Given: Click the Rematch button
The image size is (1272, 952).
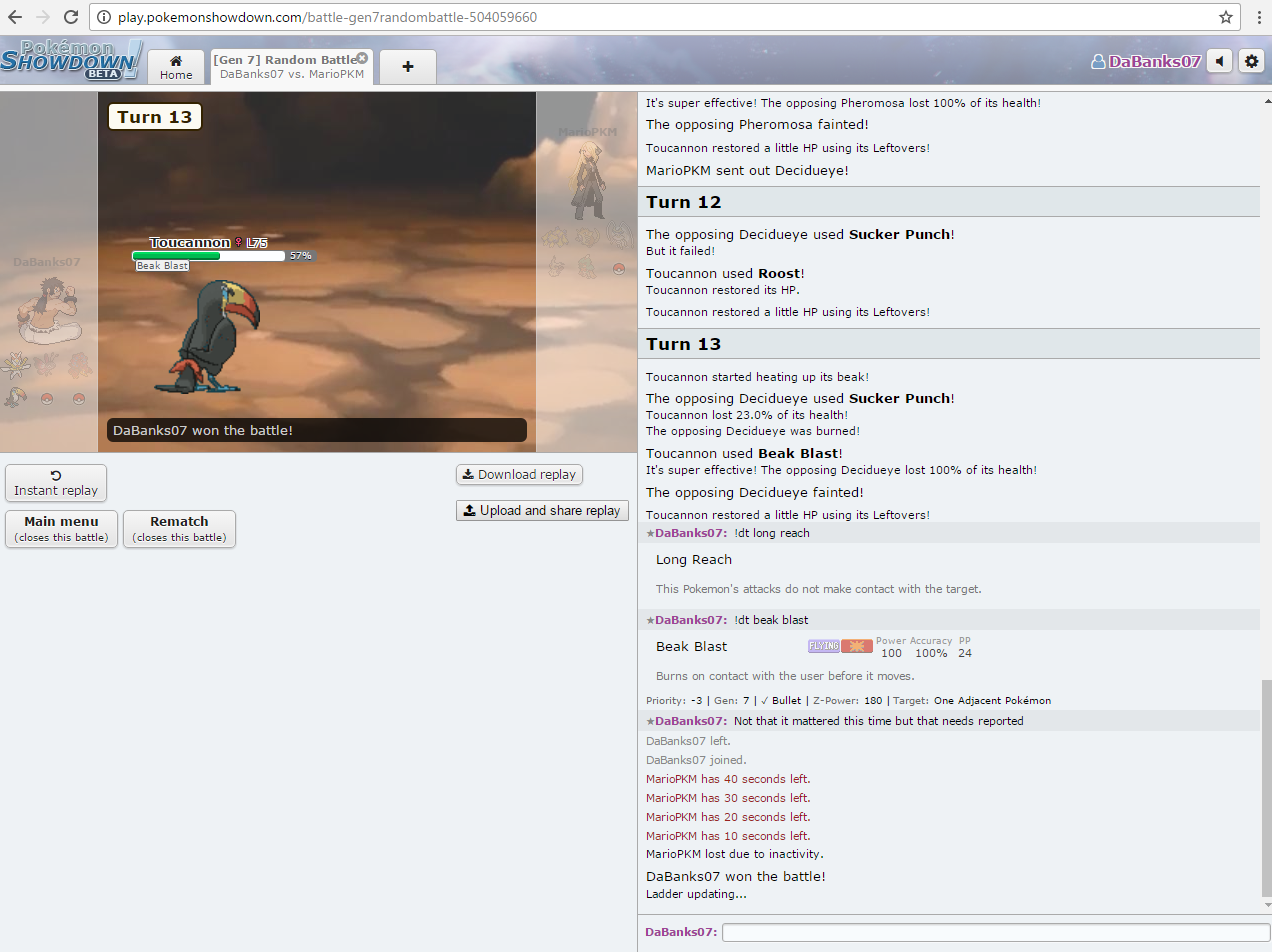Looking at the screenshot, I should tap(179, 529).
